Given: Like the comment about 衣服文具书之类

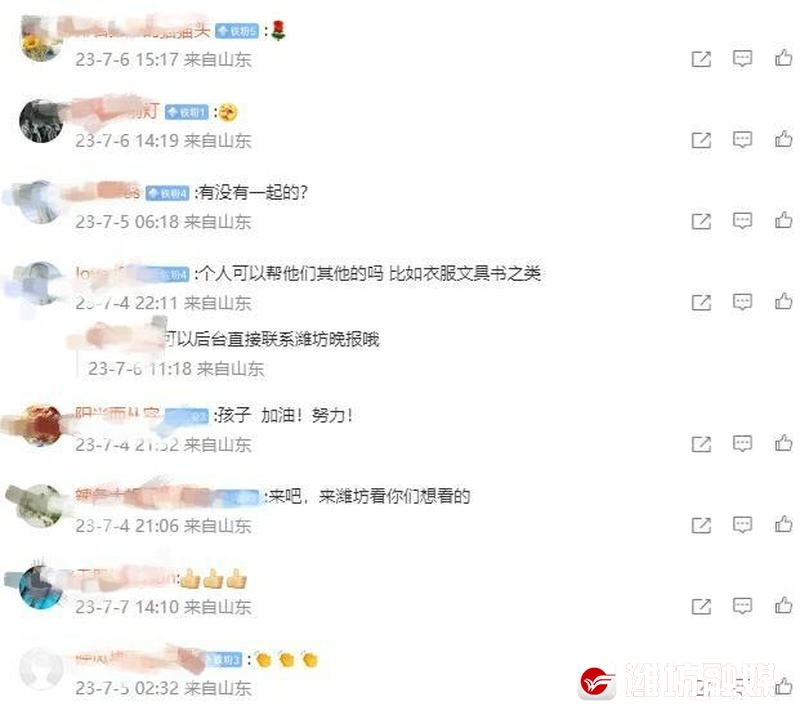Looking at the screenshot, I should [x=784, y=301].
